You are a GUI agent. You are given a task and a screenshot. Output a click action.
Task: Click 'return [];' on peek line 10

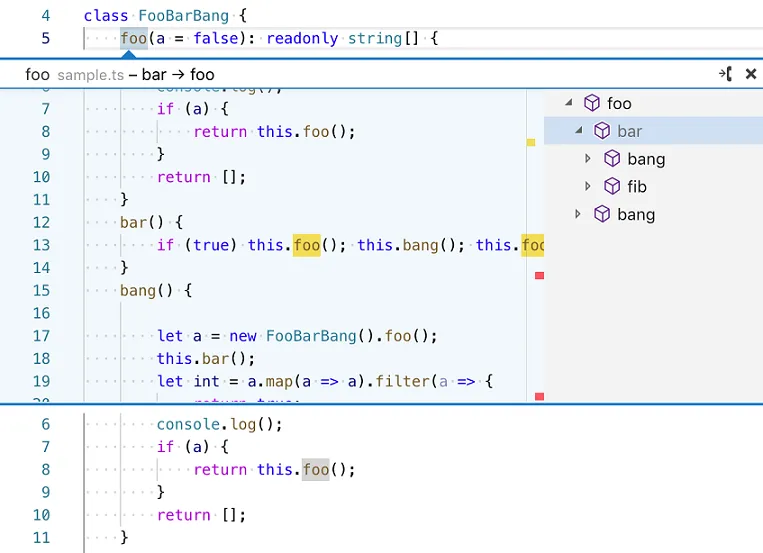coord(201,177)
